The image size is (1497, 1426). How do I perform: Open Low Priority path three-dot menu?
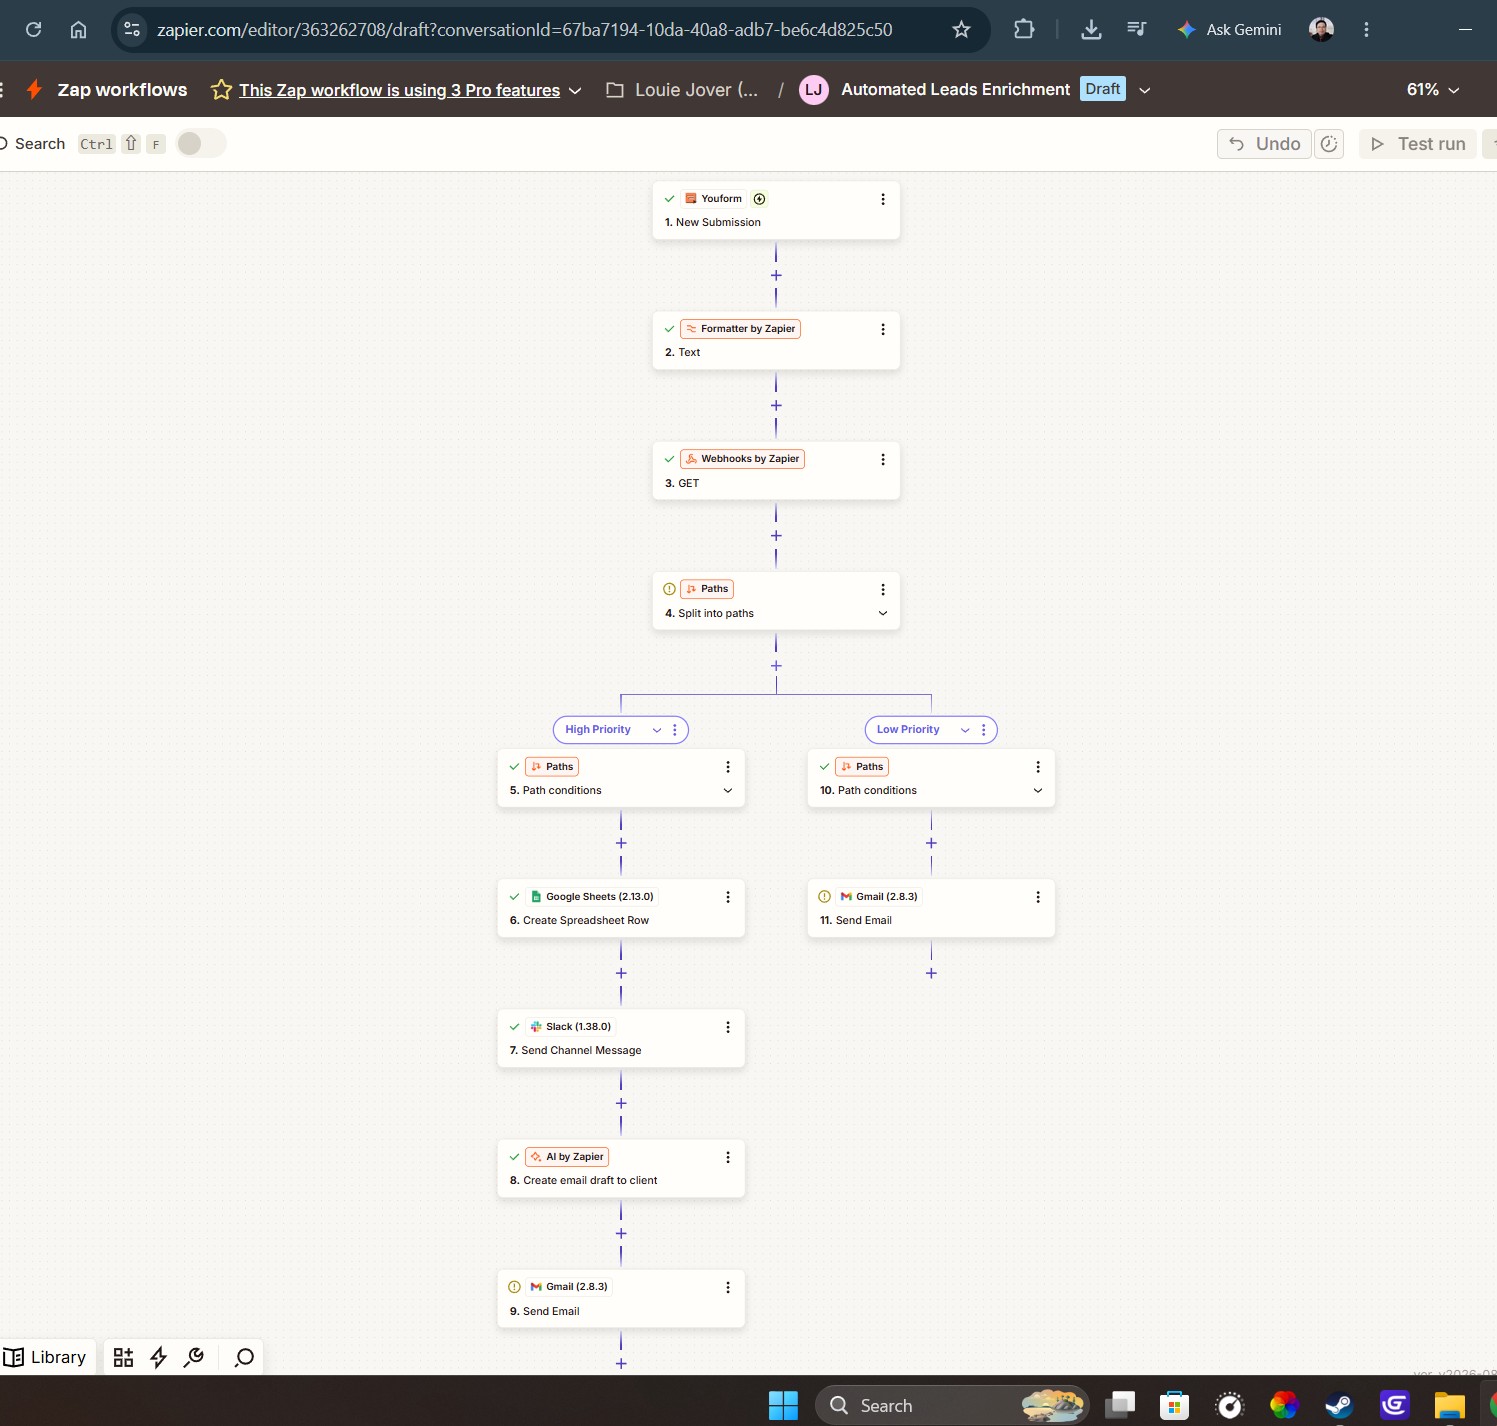click(984, 730)
